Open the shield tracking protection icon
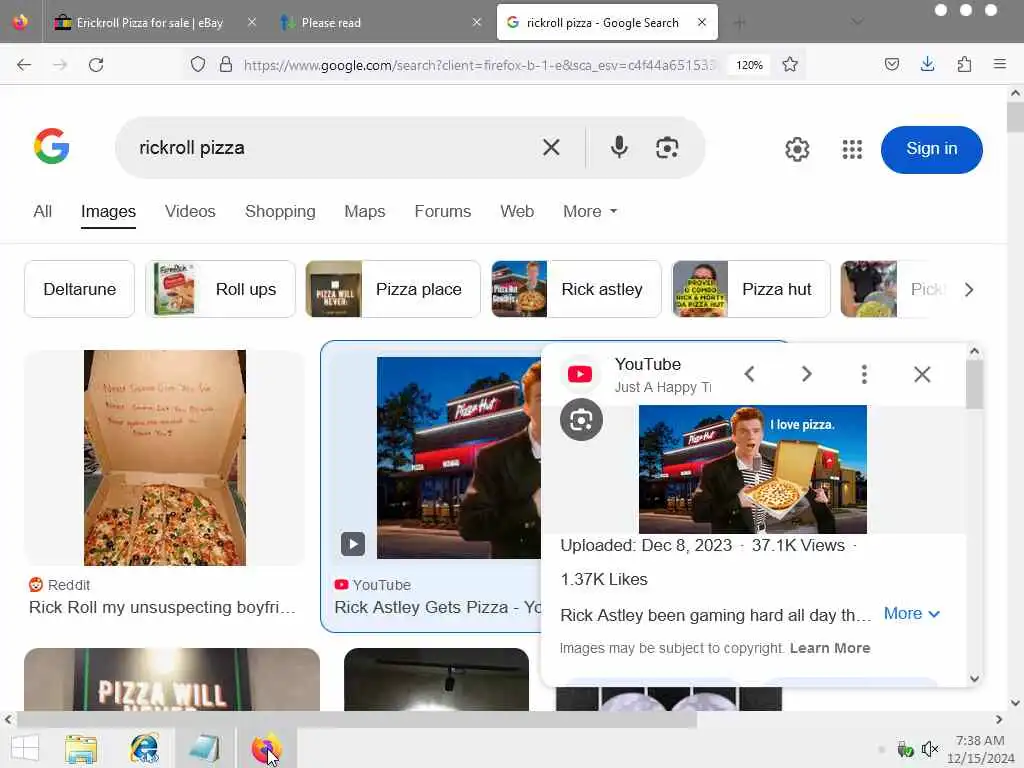1024x768 pixels. coord(198,64)
